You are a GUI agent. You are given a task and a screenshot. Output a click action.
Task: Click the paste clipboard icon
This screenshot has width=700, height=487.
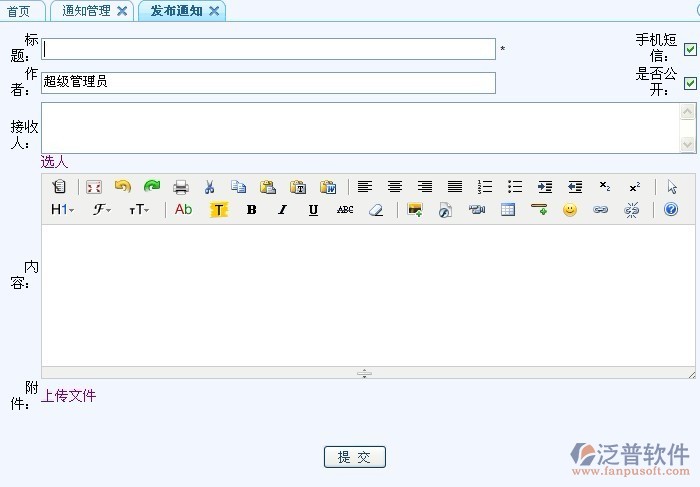click(268, 187)
